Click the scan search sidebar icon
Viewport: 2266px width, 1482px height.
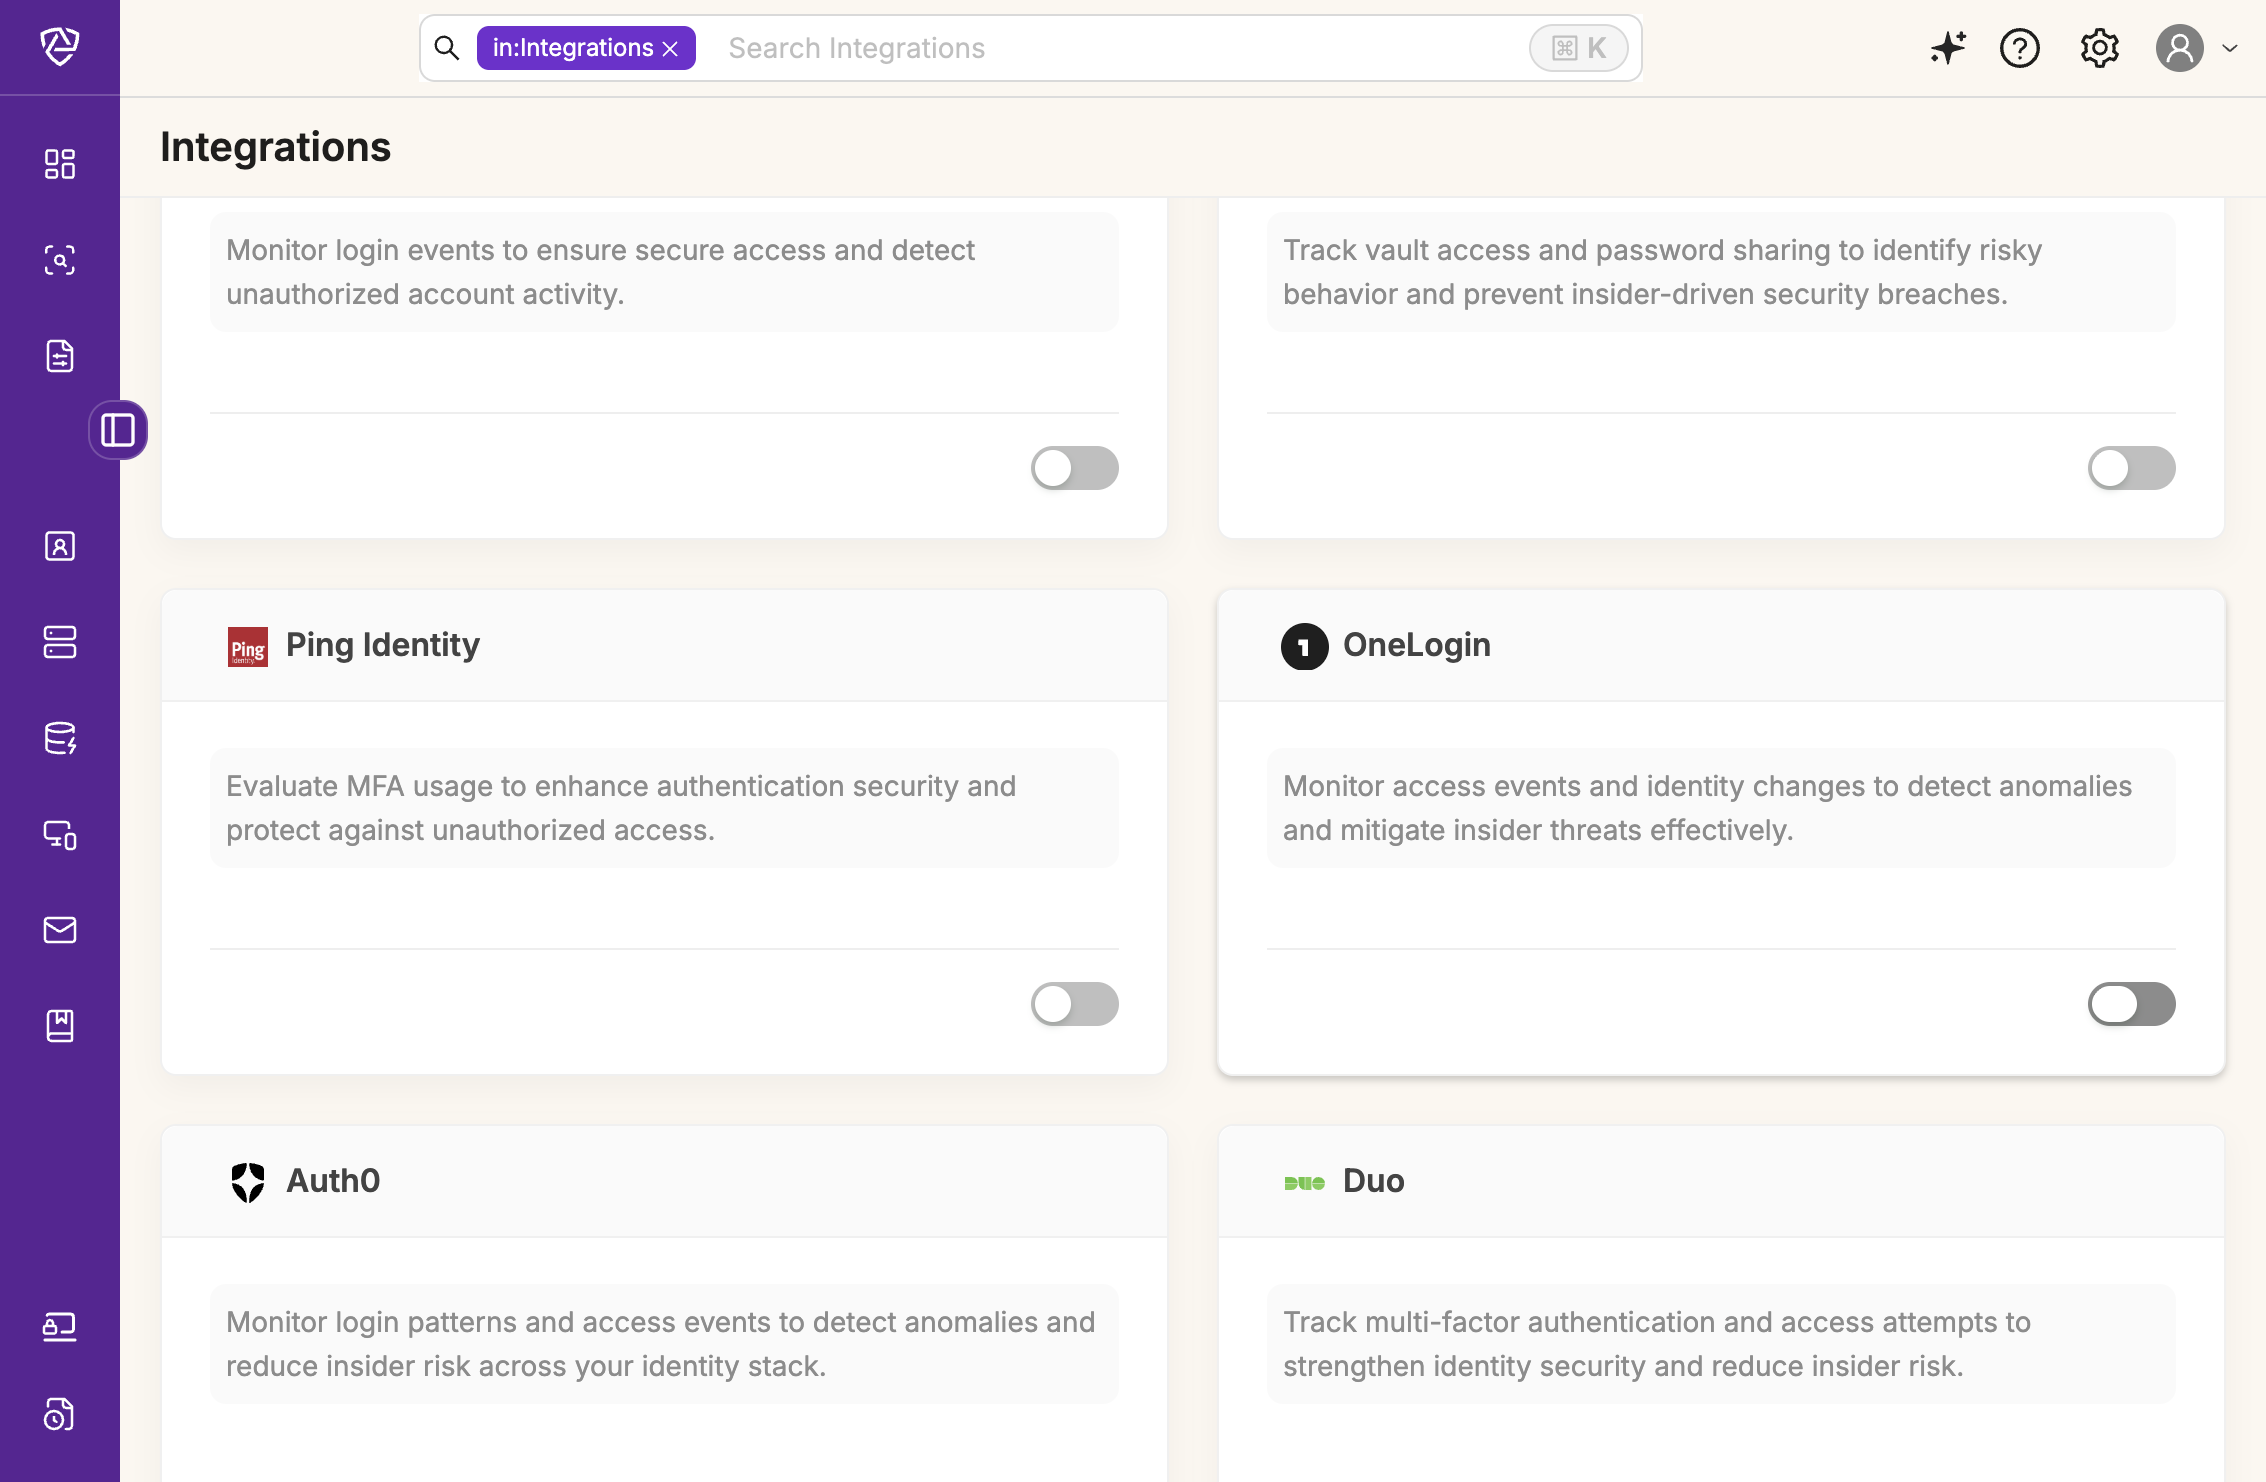(x=60, y=260)
